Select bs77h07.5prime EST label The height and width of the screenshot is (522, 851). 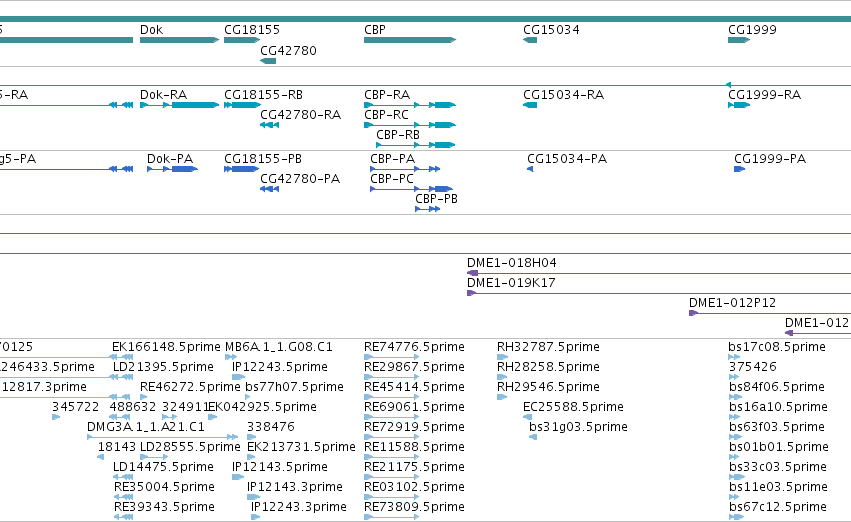(x=295, y=387)
